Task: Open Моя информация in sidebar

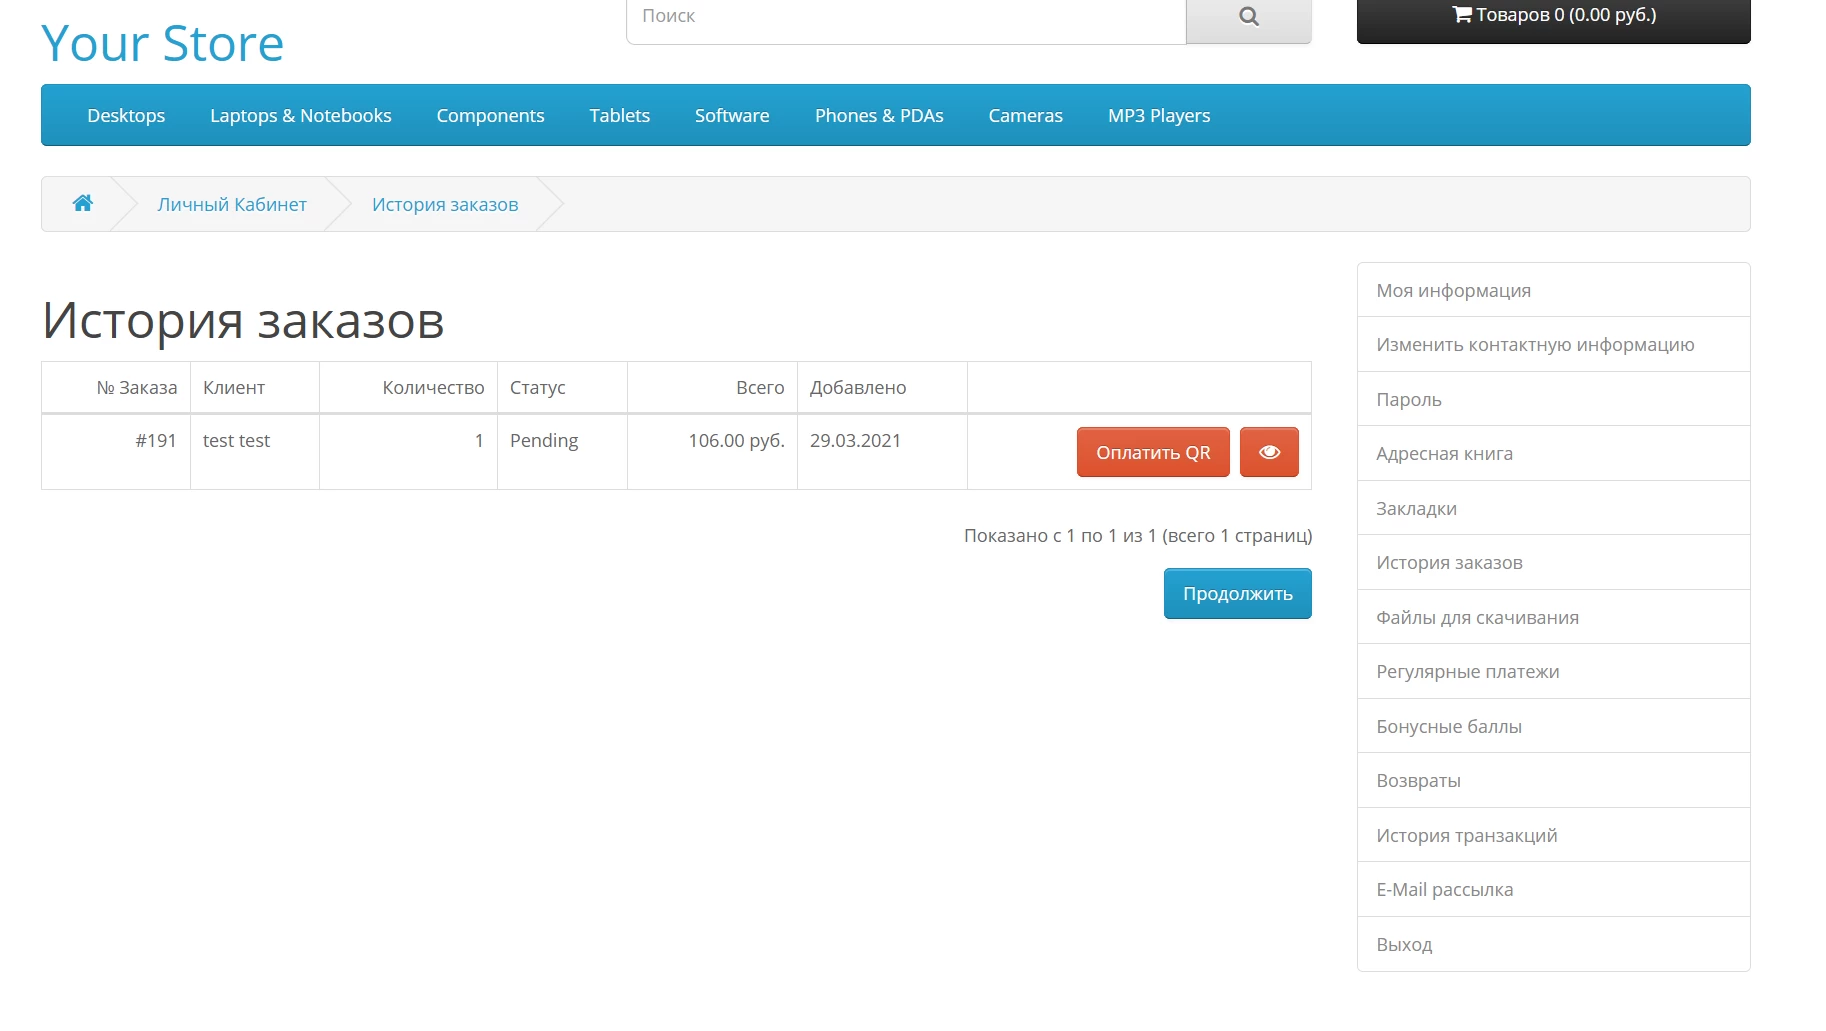Action: (x=1553, y=290)
